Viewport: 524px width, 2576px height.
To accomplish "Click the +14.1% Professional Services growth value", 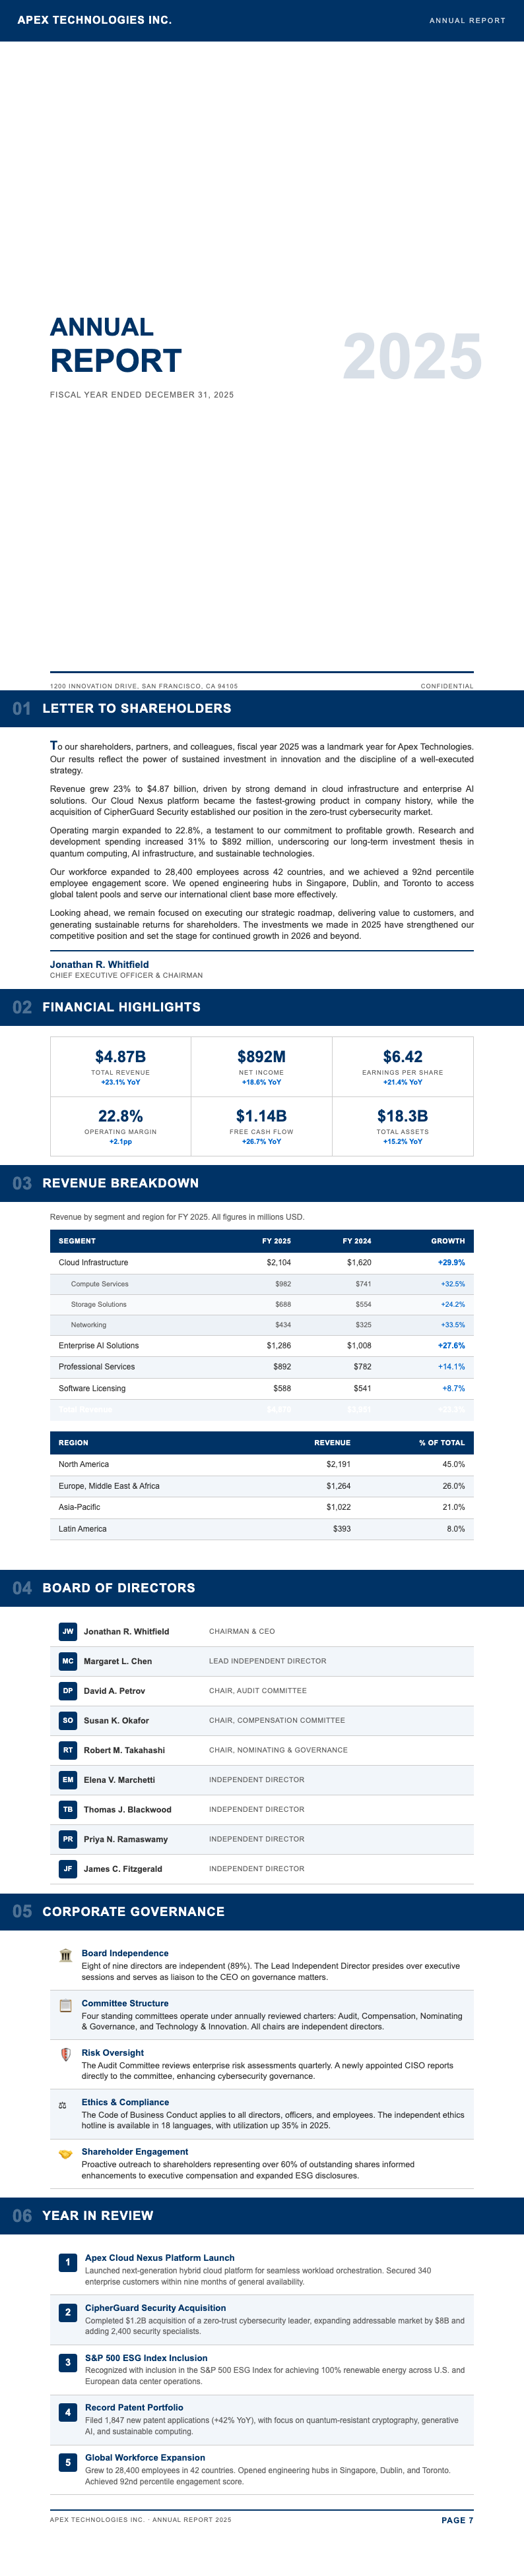I will tap(451, 1366).
